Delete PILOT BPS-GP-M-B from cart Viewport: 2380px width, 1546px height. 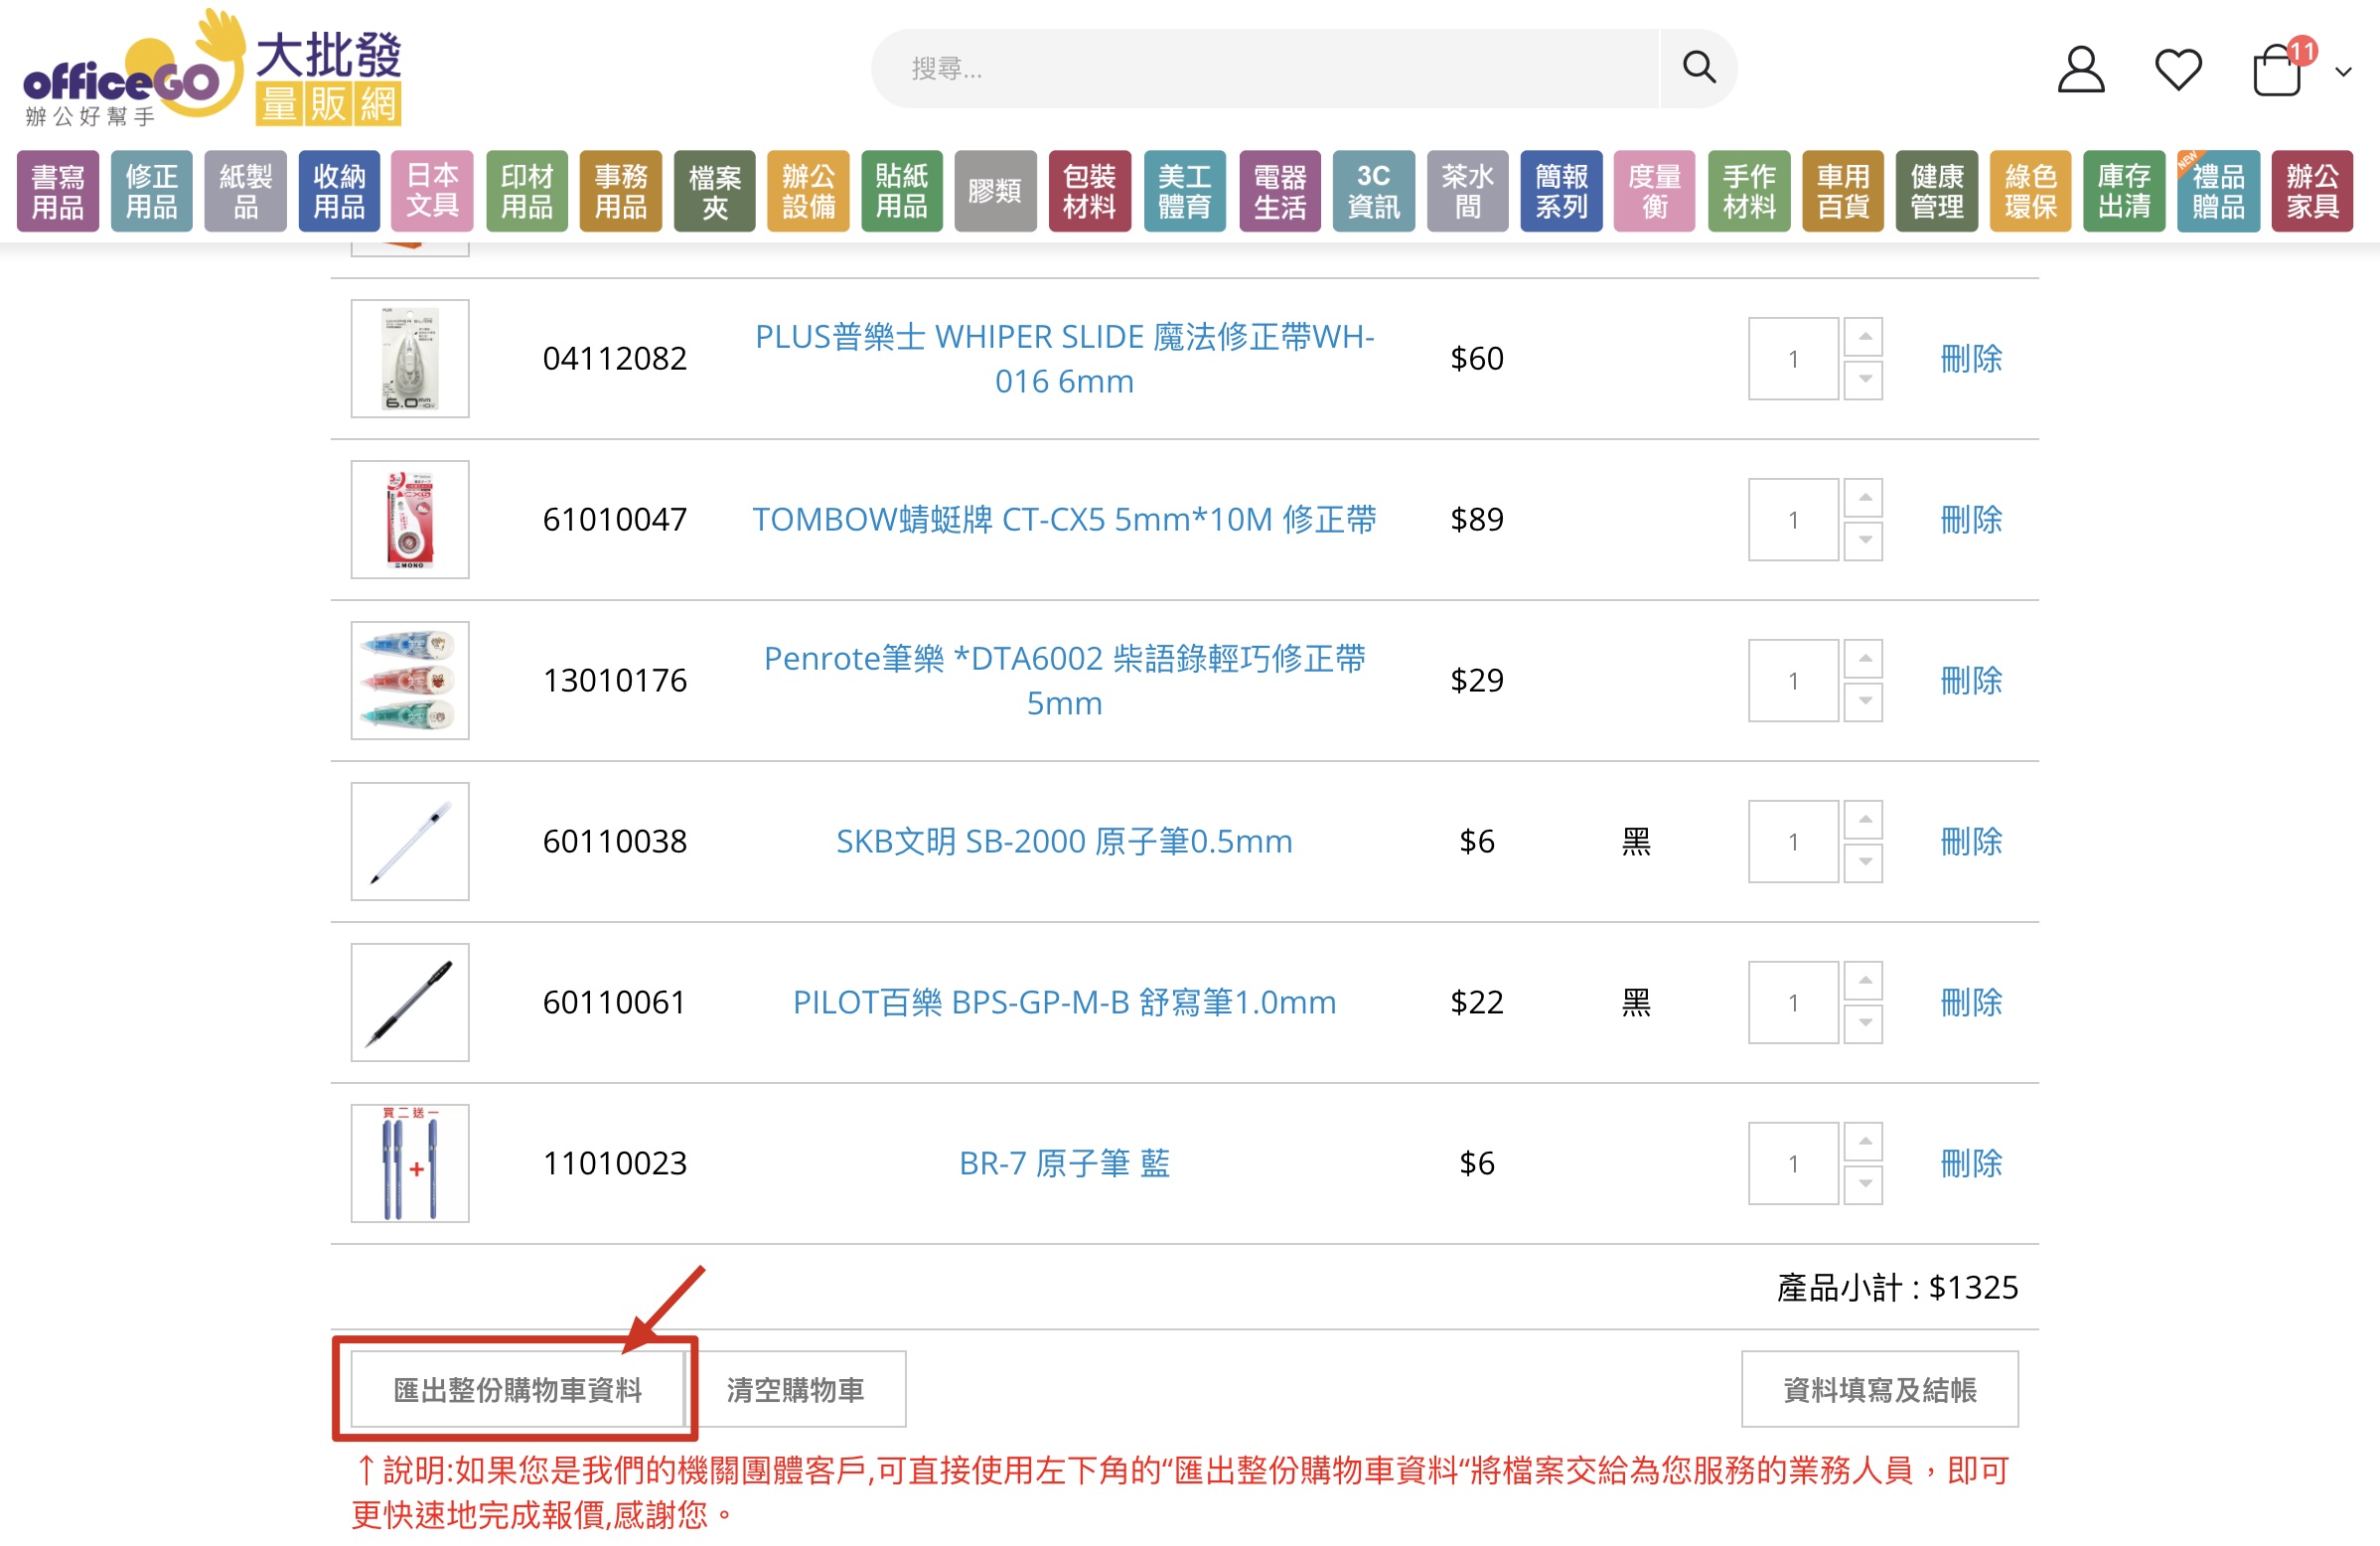tap(1971, 1003)
